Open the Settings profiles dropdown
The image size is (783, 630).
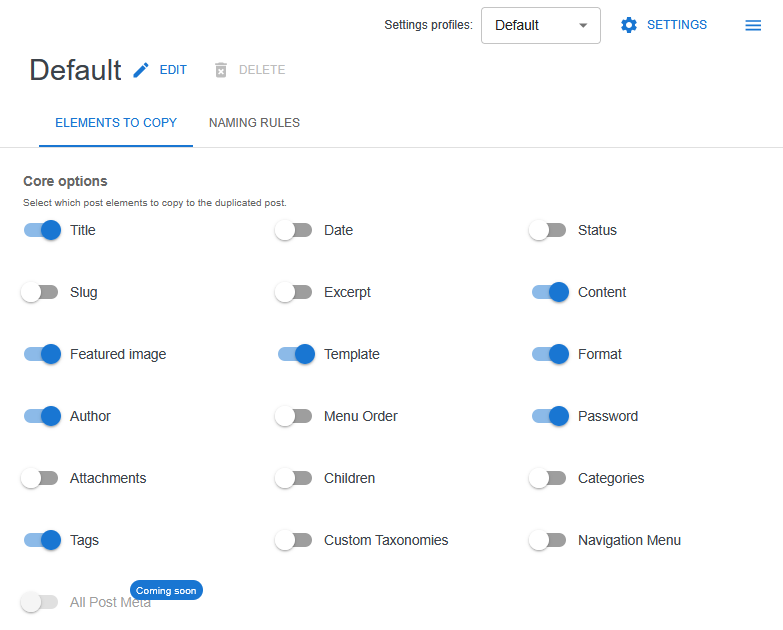(x=540, y=26)
